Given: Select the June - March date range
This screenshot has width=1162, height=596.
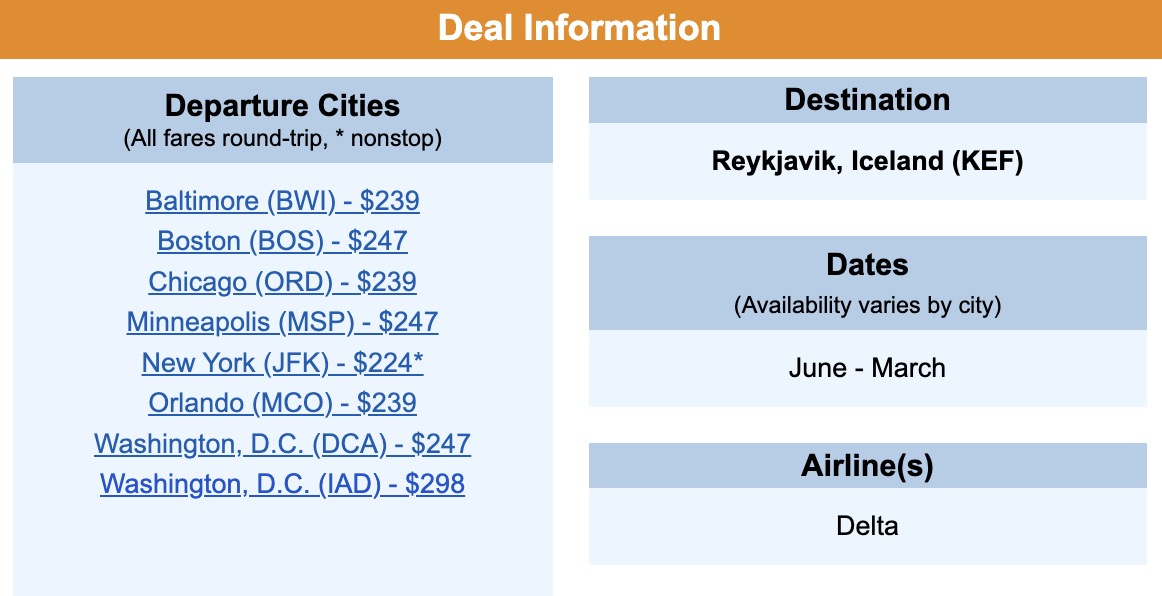Looking at the screenshot, I should click(867, 368).
